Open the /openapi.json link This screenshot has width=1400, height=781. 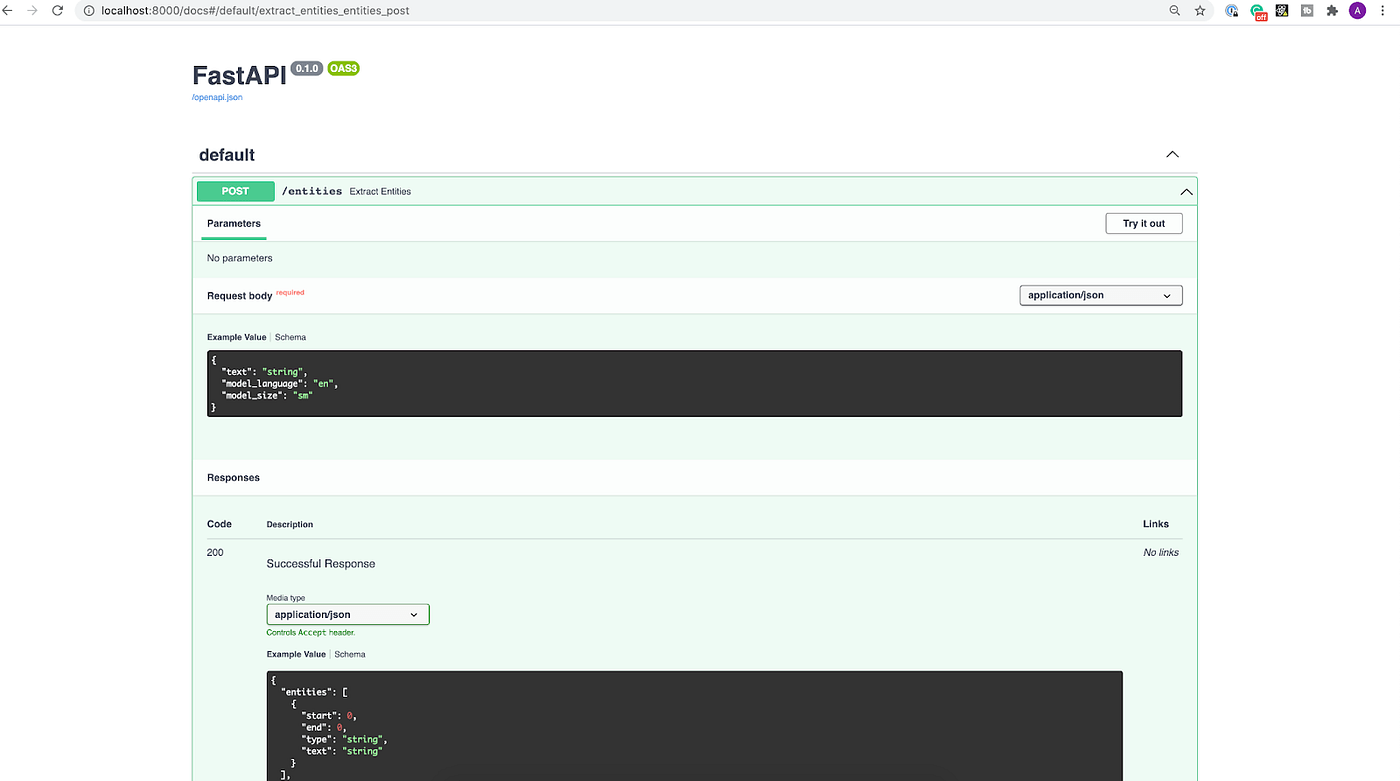(x=217, y=97)
